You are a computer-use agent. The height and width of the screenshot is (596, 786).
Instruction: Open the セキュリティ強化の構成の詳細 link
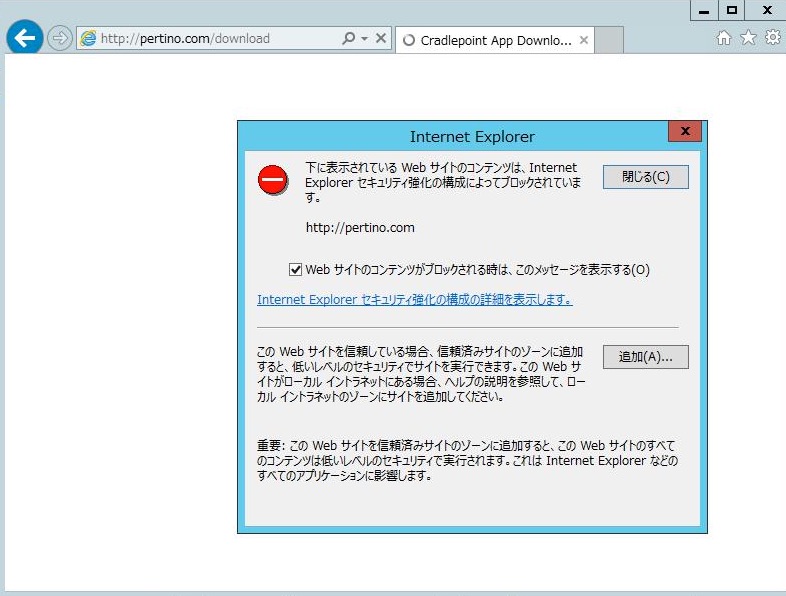click(415, 300)
